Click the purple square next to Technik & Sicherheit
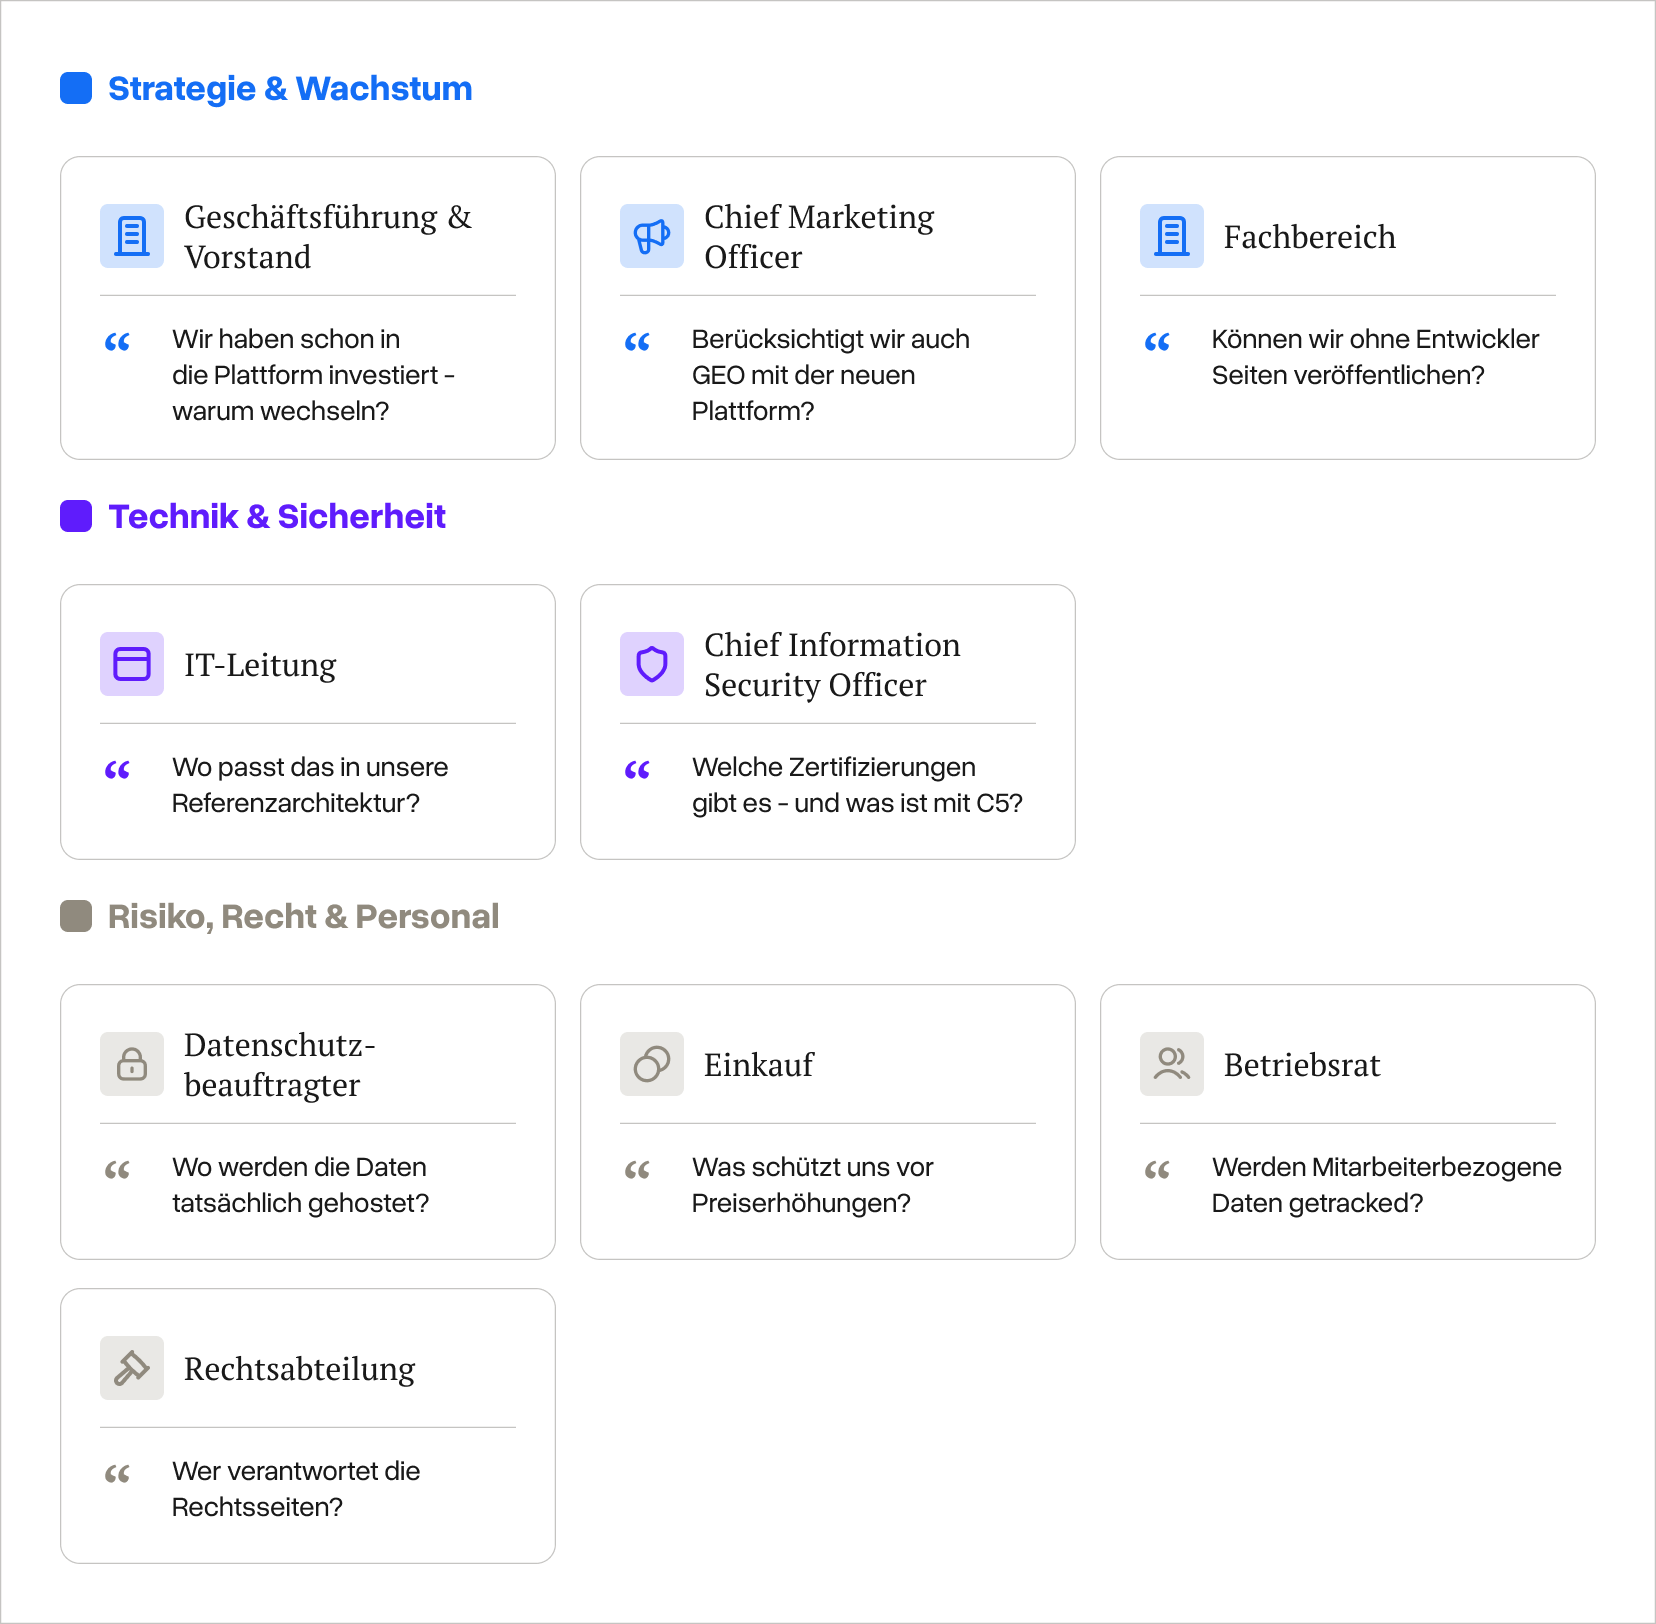Viewport: 1656px width, 1624px height. point(76,516)
